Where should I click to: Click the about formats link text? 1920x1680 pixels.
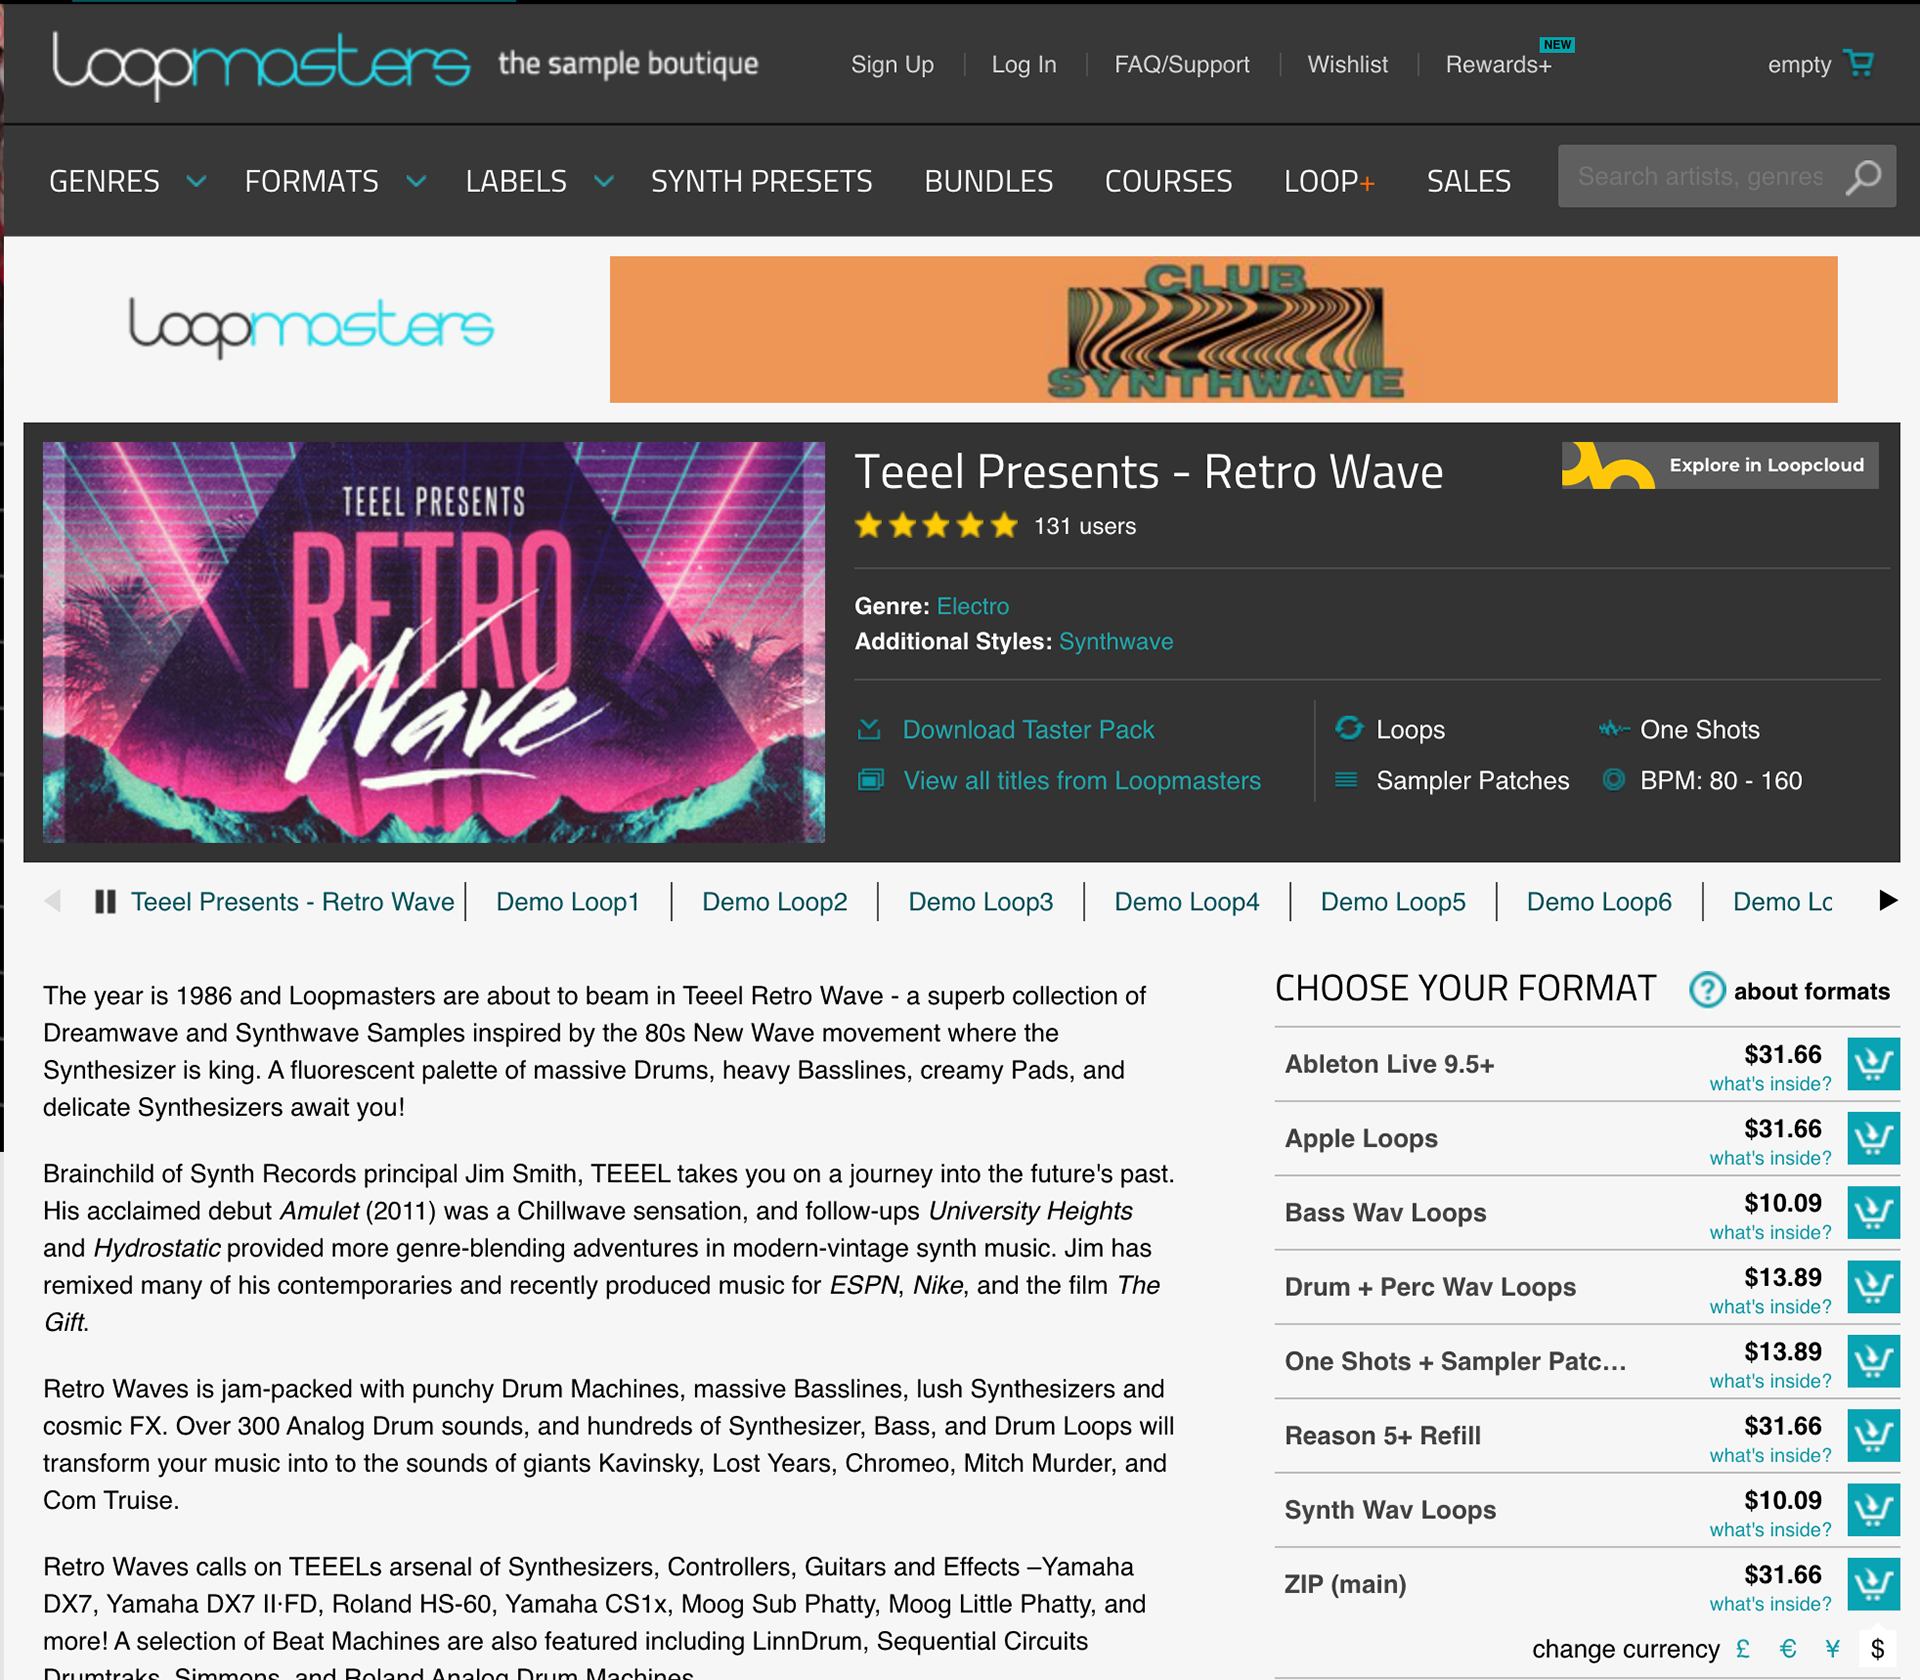point(1811,991)
